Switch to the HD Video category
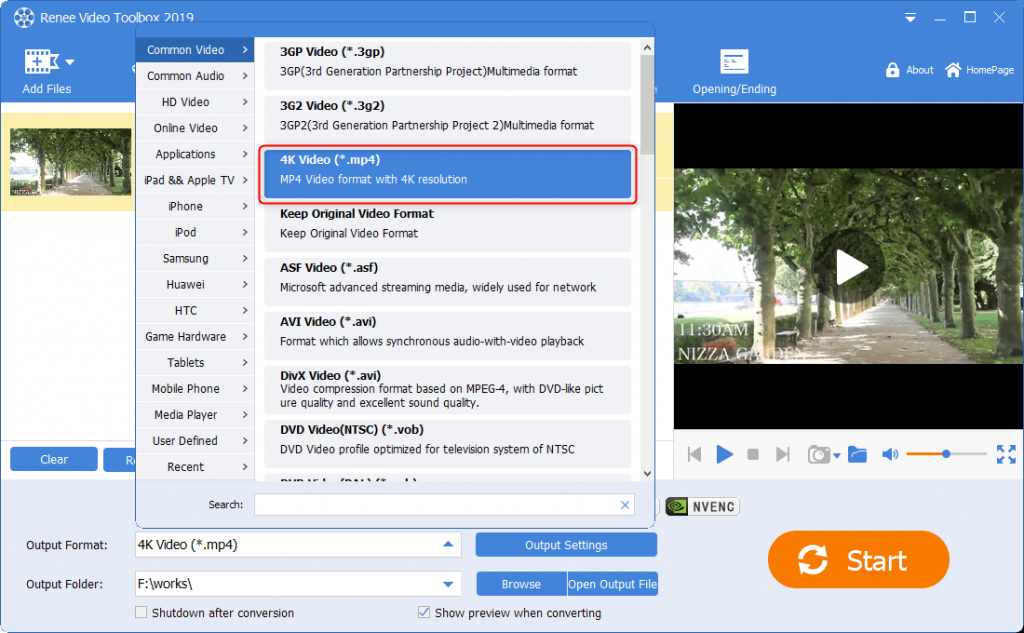 (185, 101)
